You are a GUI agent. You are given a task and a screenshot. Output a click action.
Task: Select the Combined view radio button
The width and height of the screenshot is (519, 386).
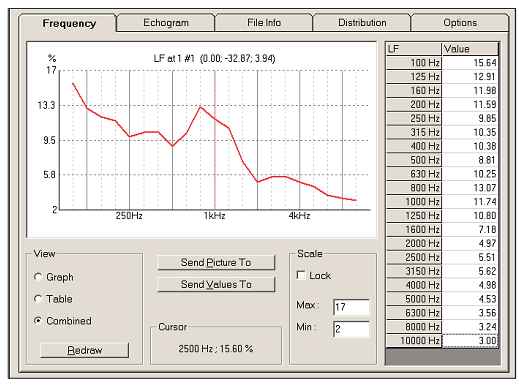click(x=38, y=321)
